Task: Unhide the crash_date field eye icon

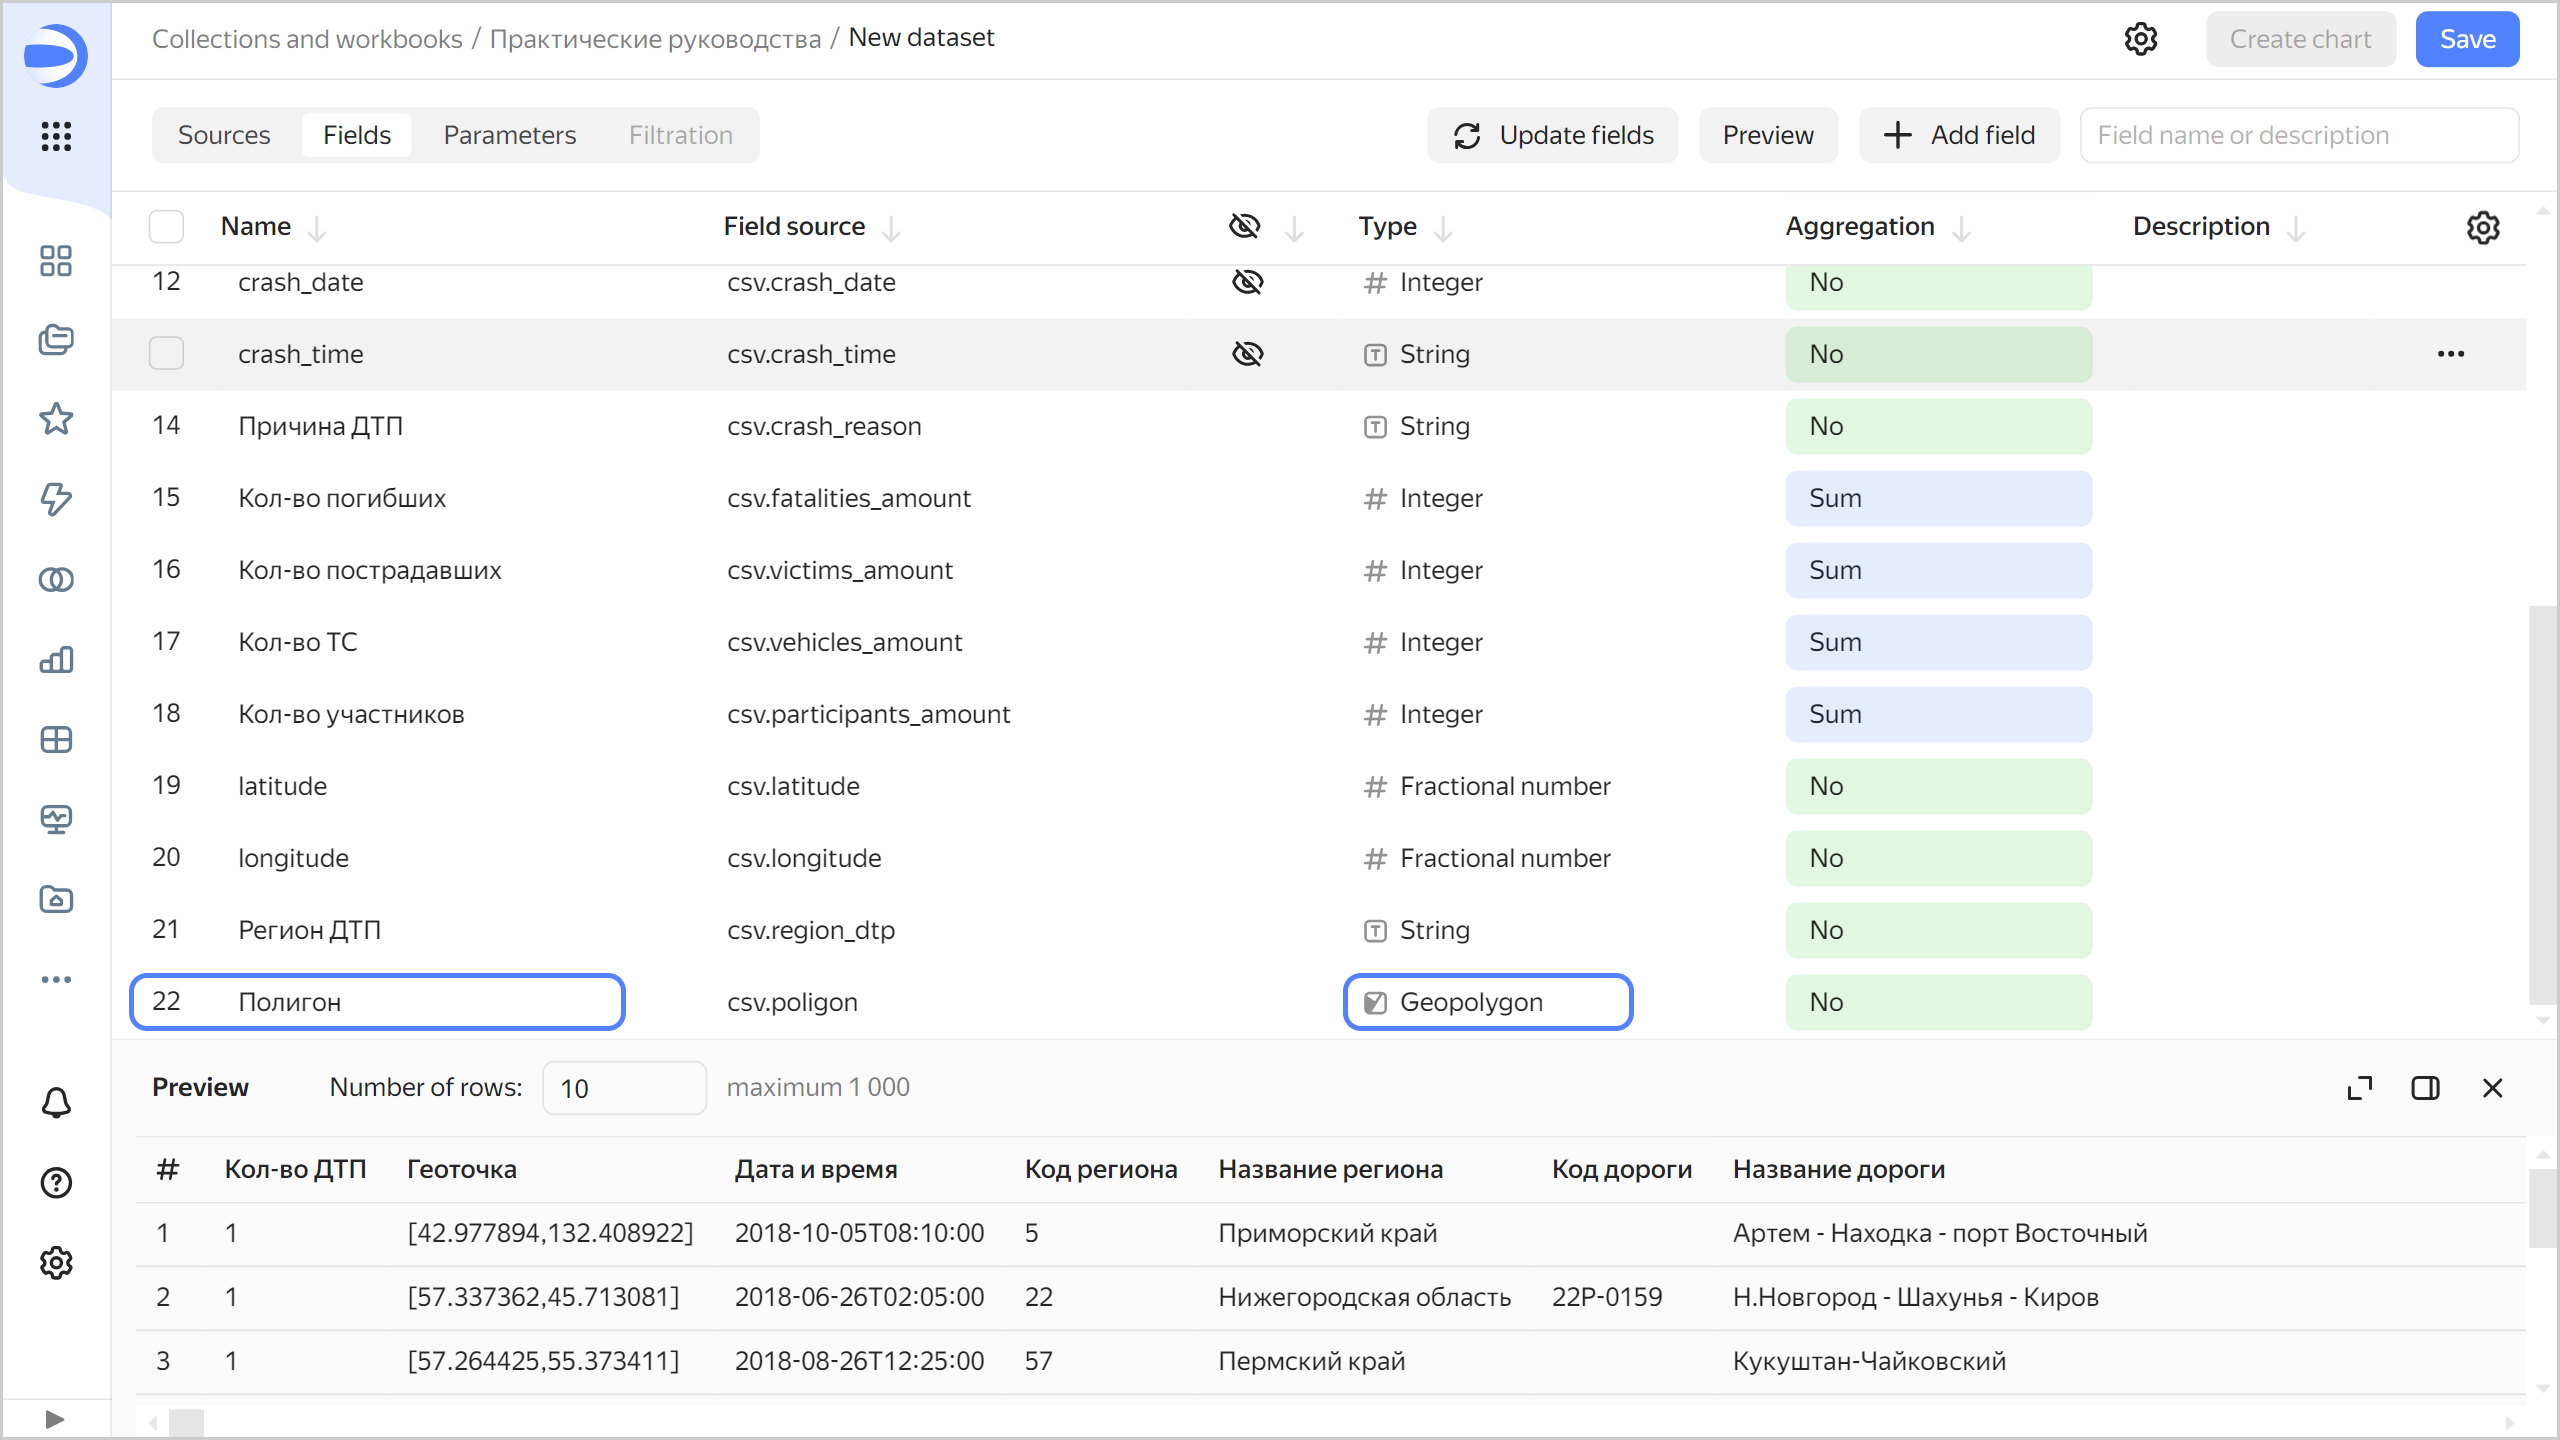Action: click(x=1247, y=282)
